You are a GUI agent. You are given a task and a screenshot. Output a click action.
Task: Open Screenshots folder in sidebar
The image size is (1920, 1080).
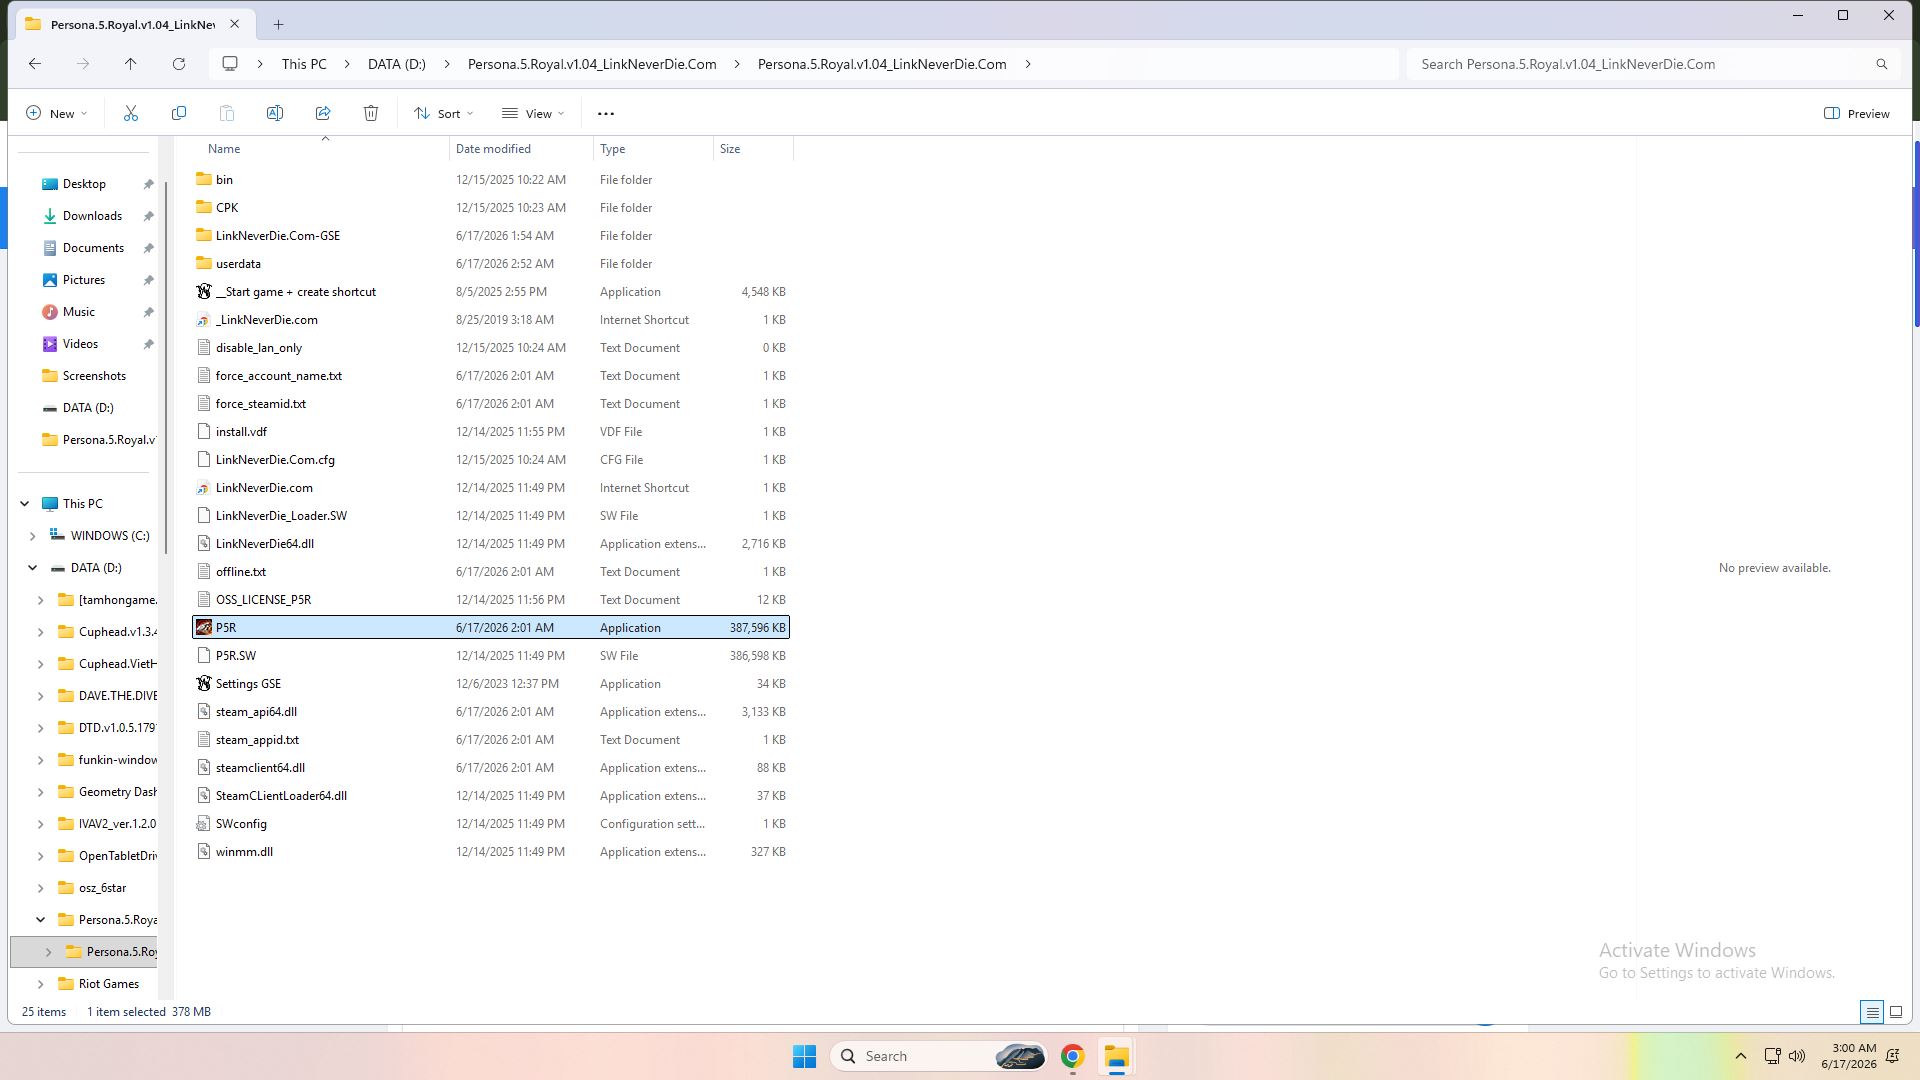tap(94, 376)
